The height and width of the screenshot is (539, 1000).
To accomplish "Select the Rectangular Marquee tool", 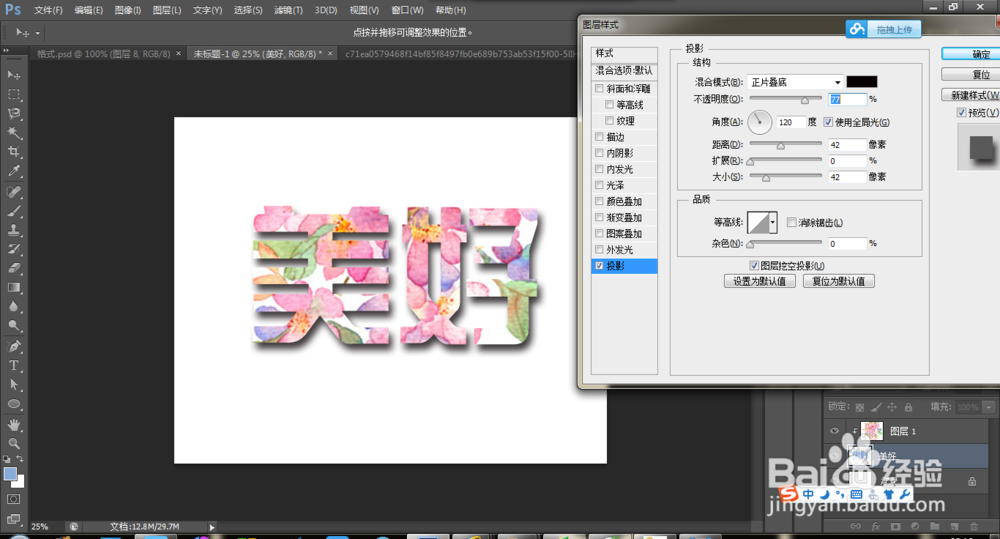I will 13,94.
